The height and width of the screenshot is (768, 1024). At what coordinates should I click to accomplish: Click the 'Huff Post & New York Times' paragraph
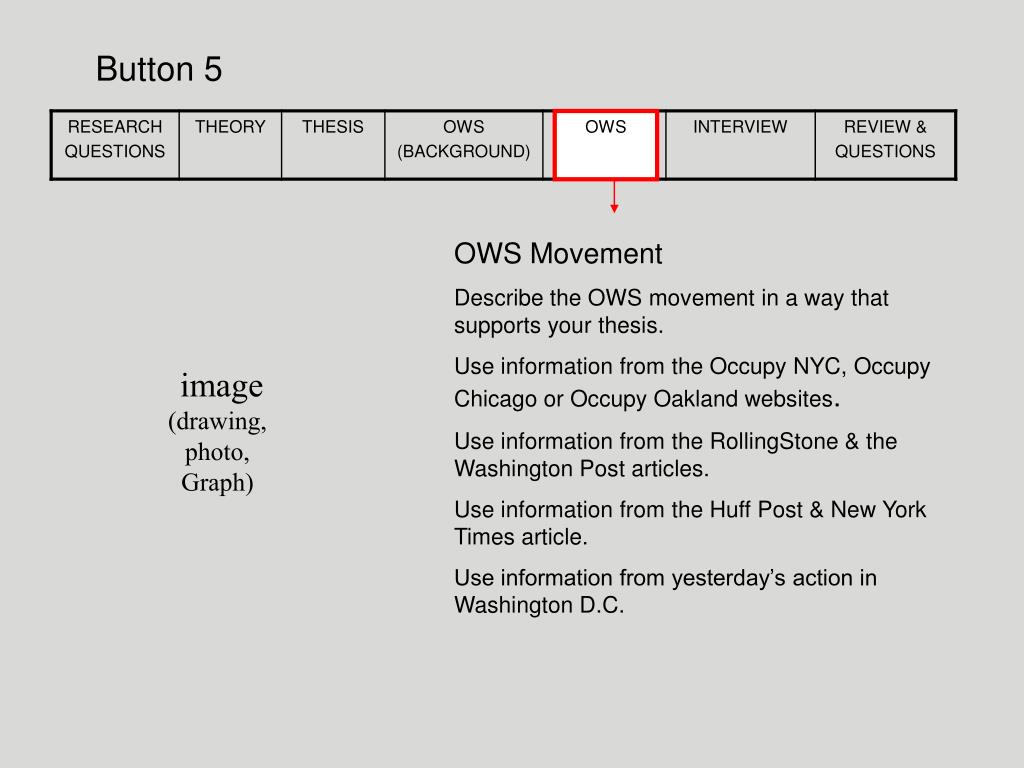[x=690, y=523]
